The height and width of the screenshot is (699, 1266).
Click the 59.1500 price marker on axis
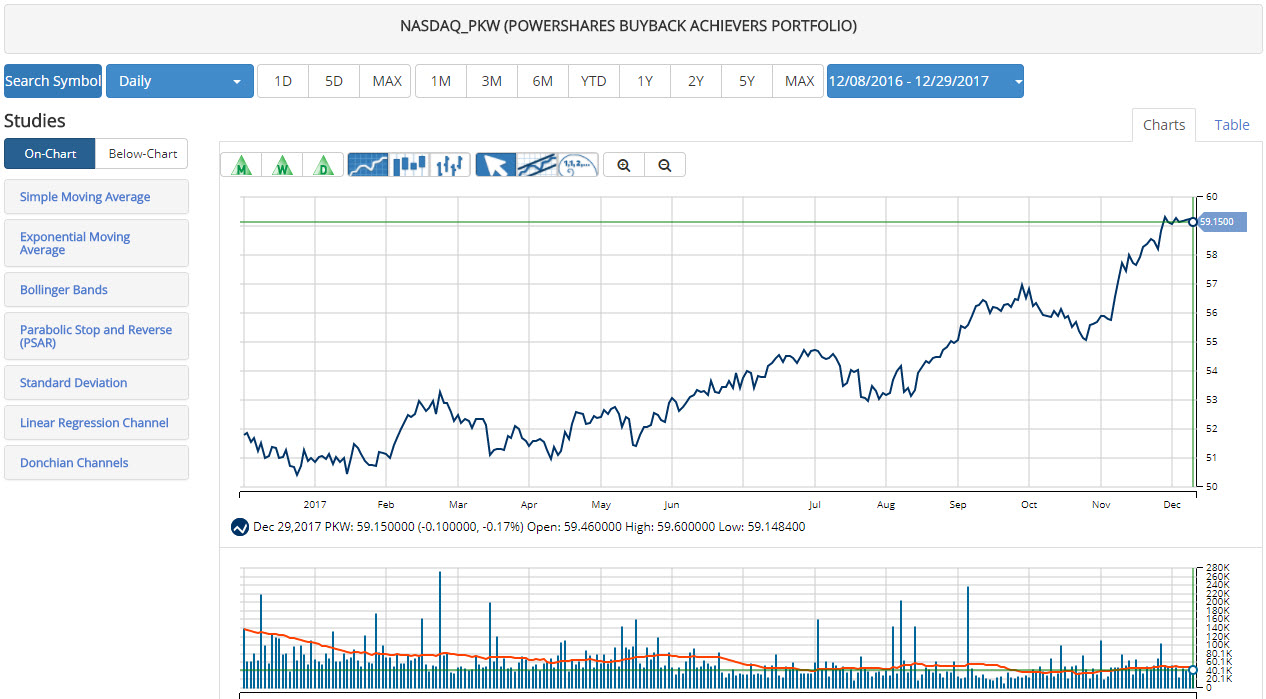(x=1219, y=222)
